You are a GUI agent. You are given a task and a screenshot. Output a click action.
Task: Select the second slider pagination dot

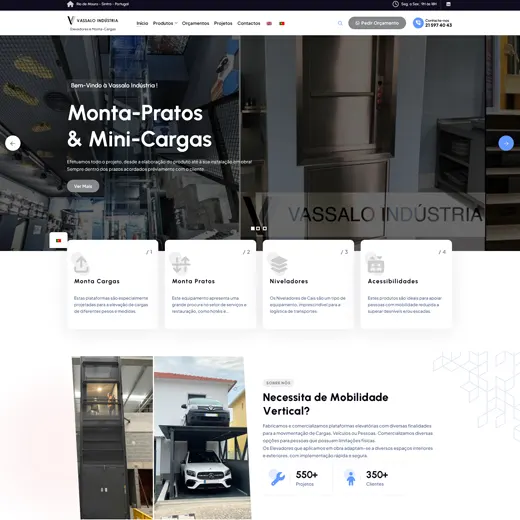point(258,228)
